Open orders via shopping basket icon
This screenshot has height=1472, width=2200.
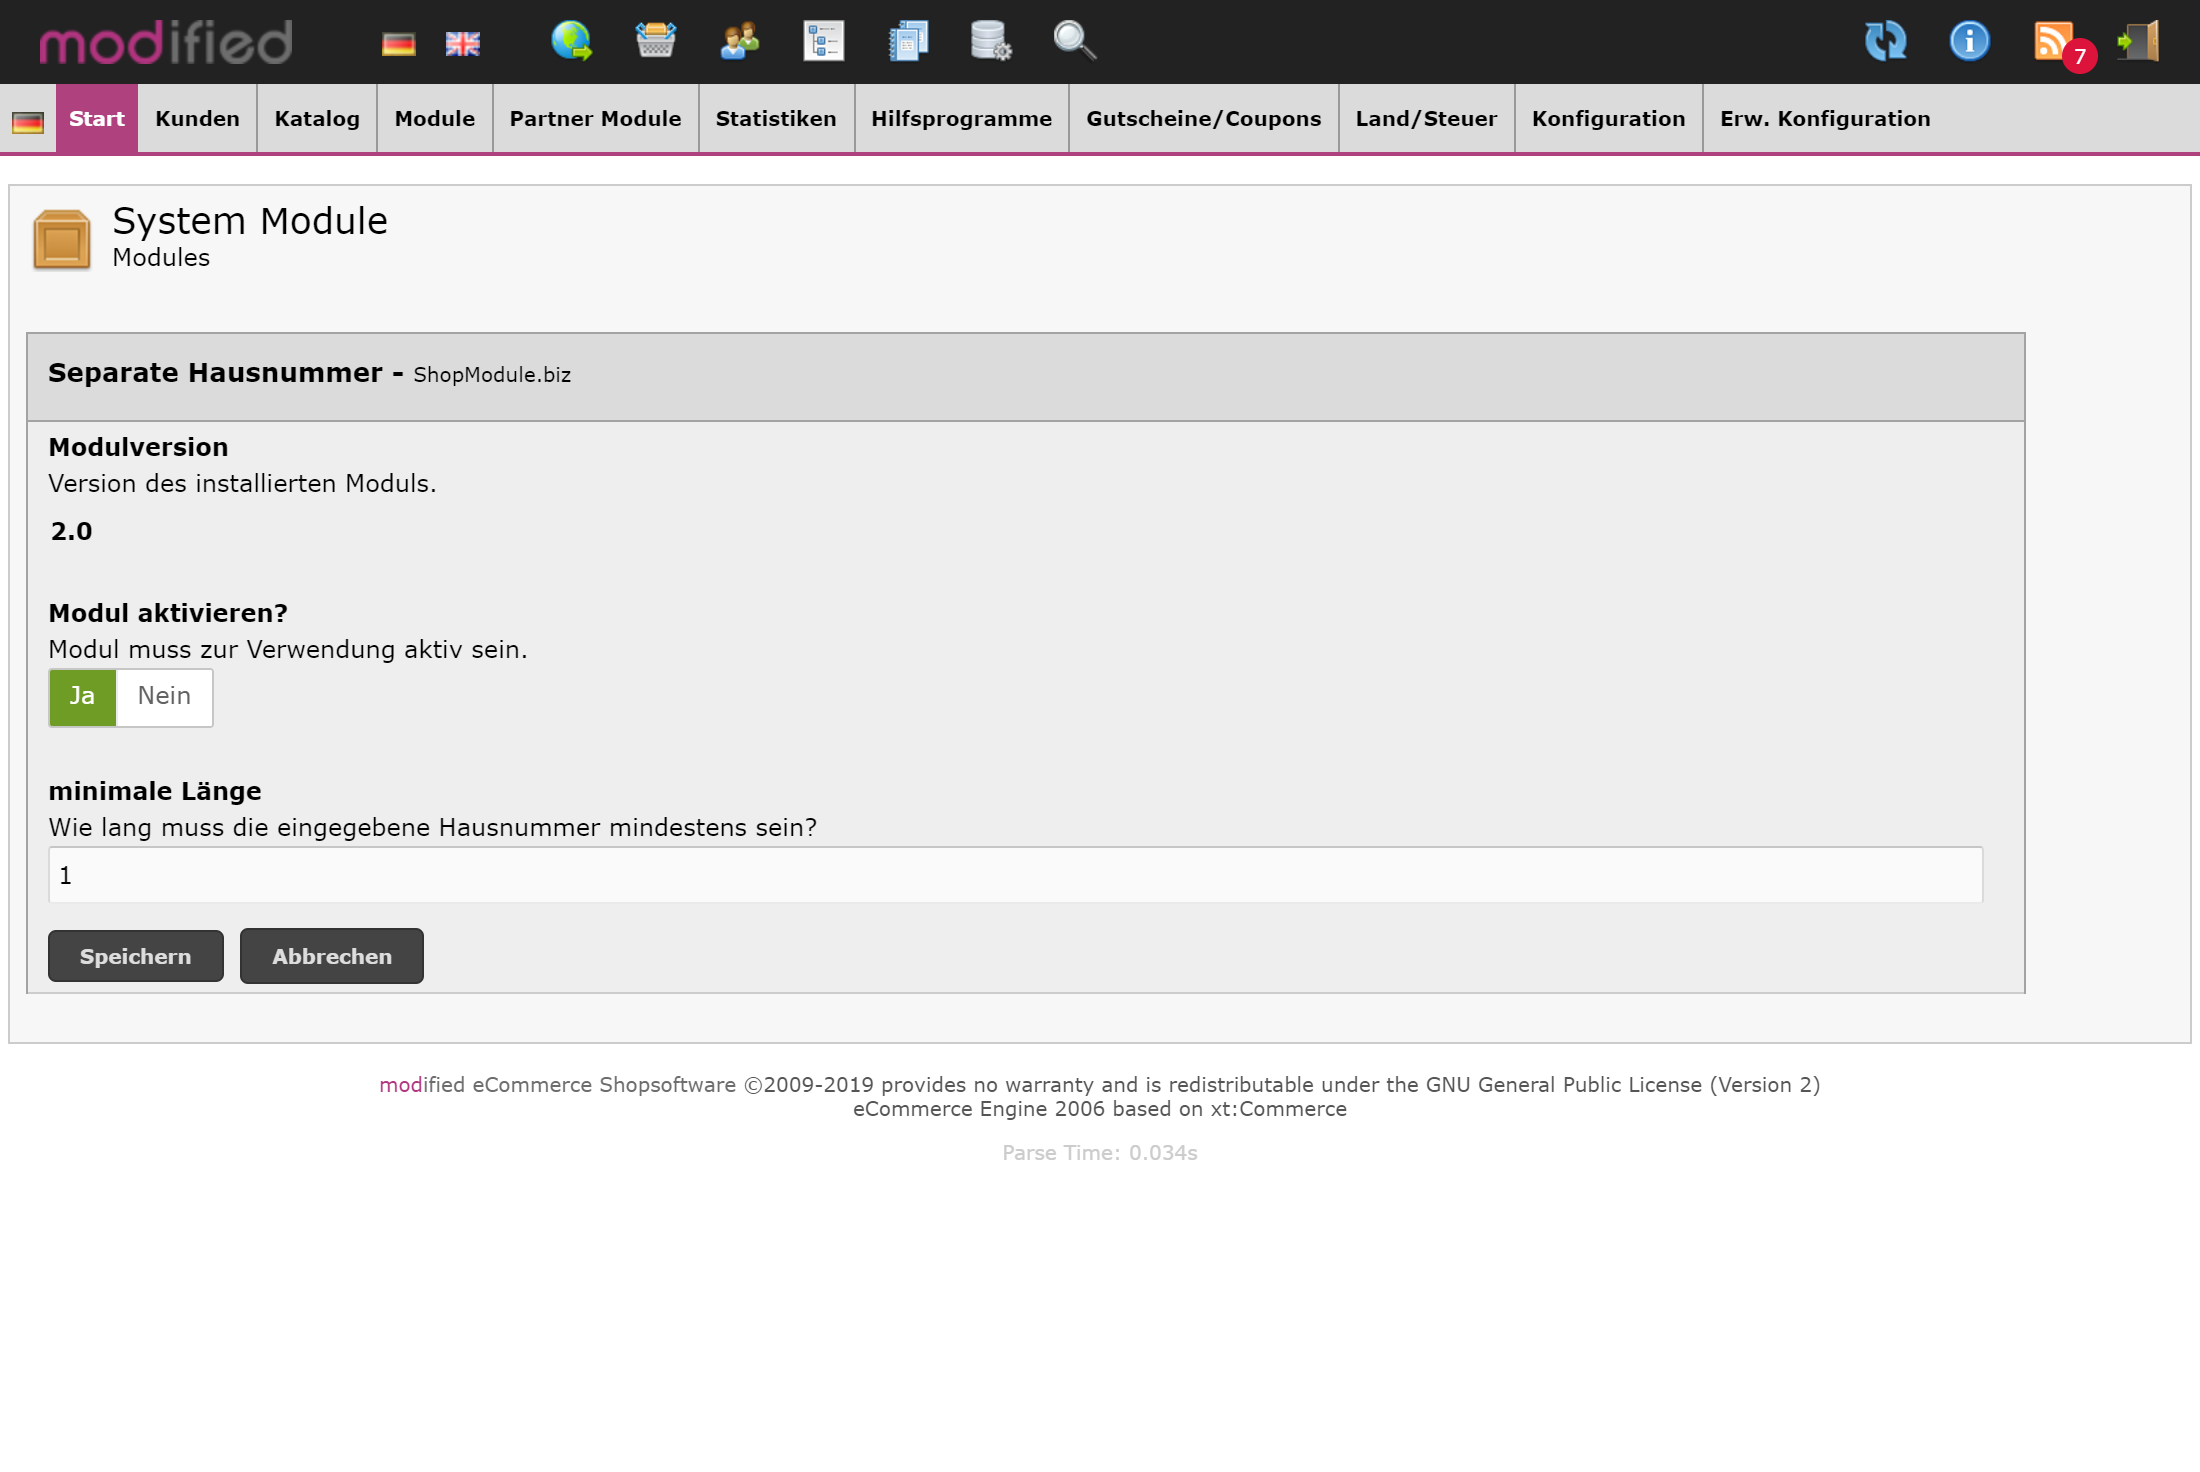[x=656, y=42]
